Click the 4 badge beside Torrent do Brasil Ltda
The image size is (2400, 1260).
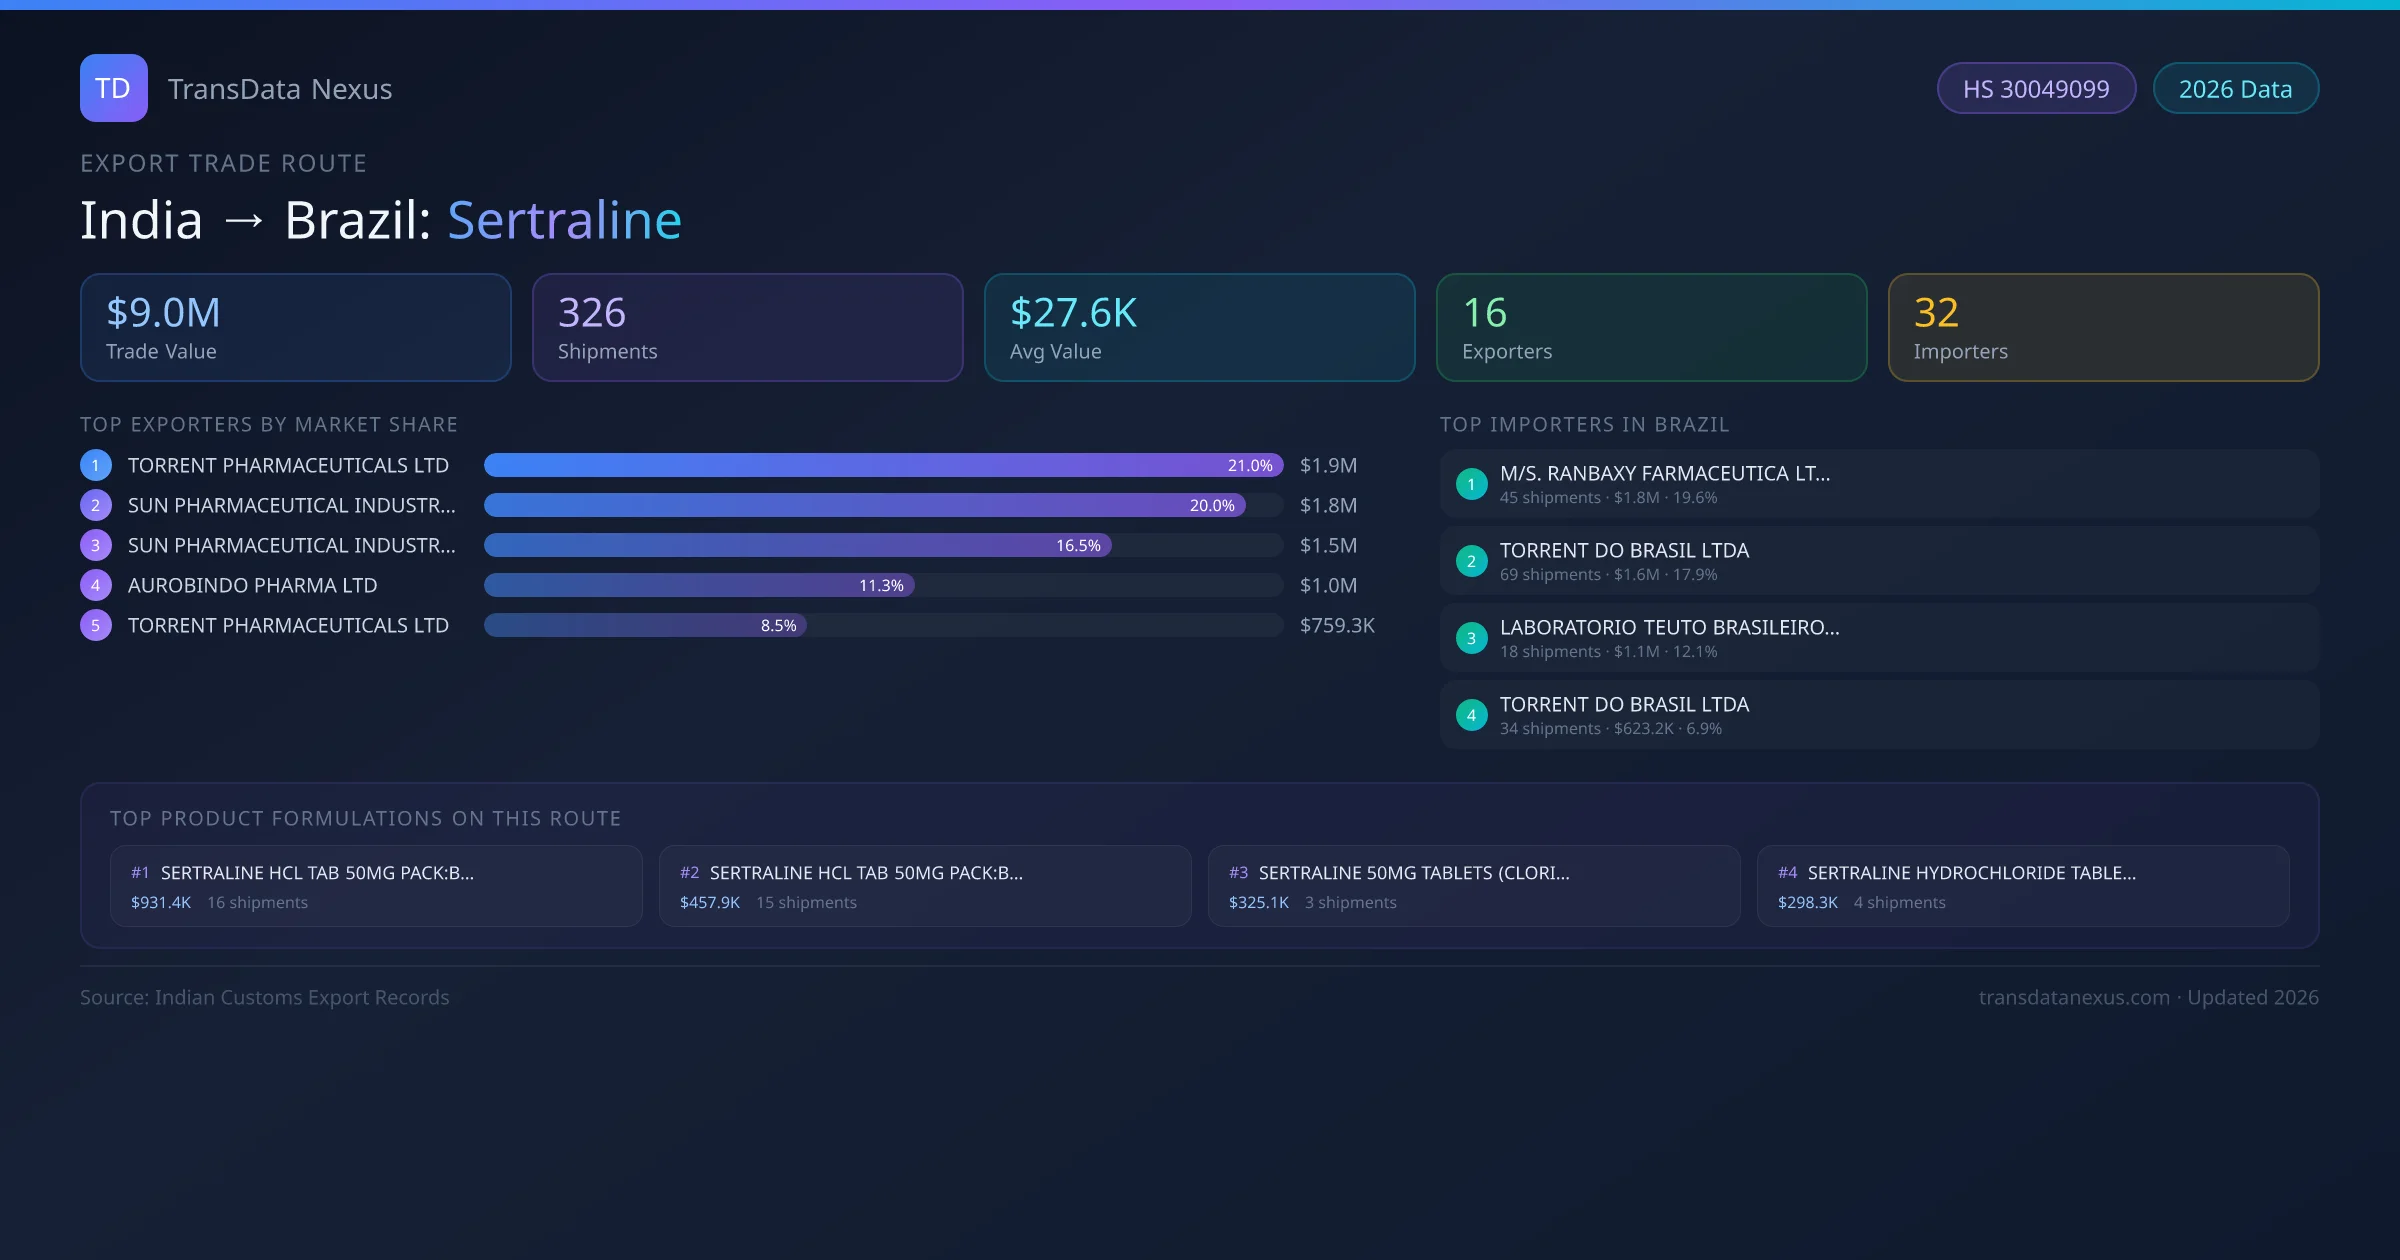(1471, 714)
